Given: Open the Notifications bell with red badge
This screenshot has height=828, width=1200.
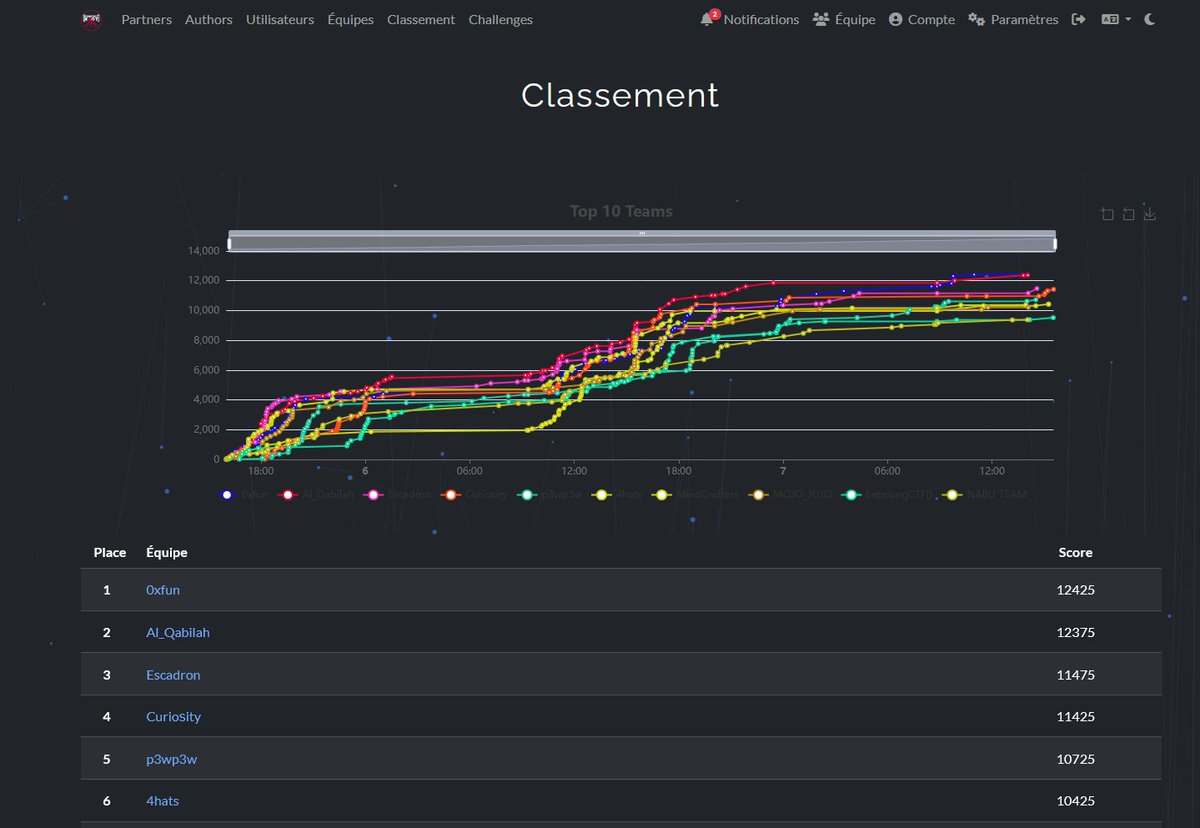Looking at the screenshot, I should (750, 19).
